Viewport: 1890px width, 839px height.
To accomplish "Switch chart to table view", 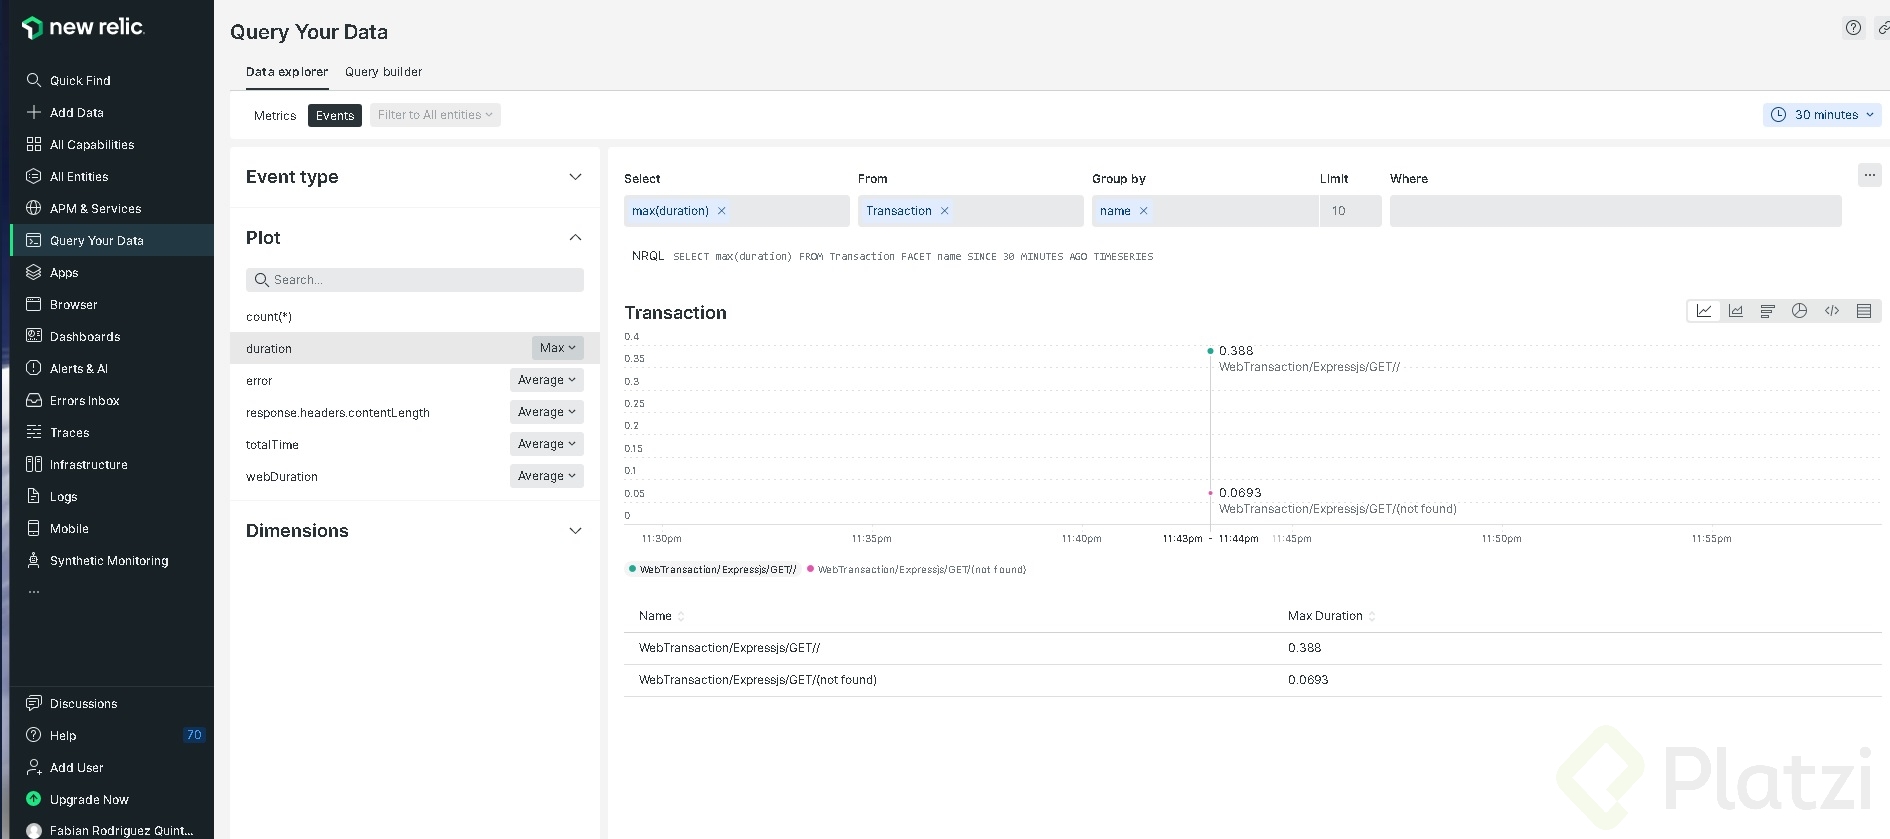I will [1864, 311].
